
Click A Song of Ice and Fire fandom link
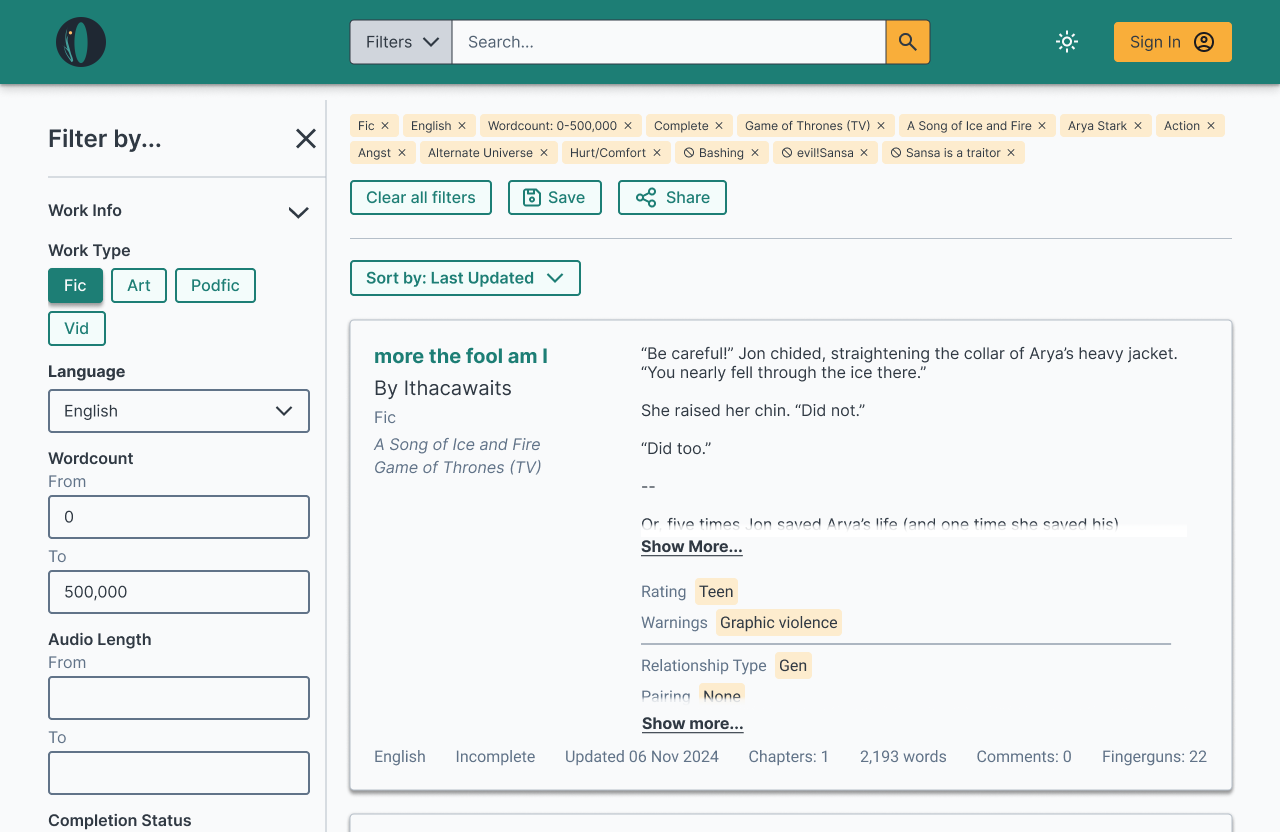tap(457, 444)
